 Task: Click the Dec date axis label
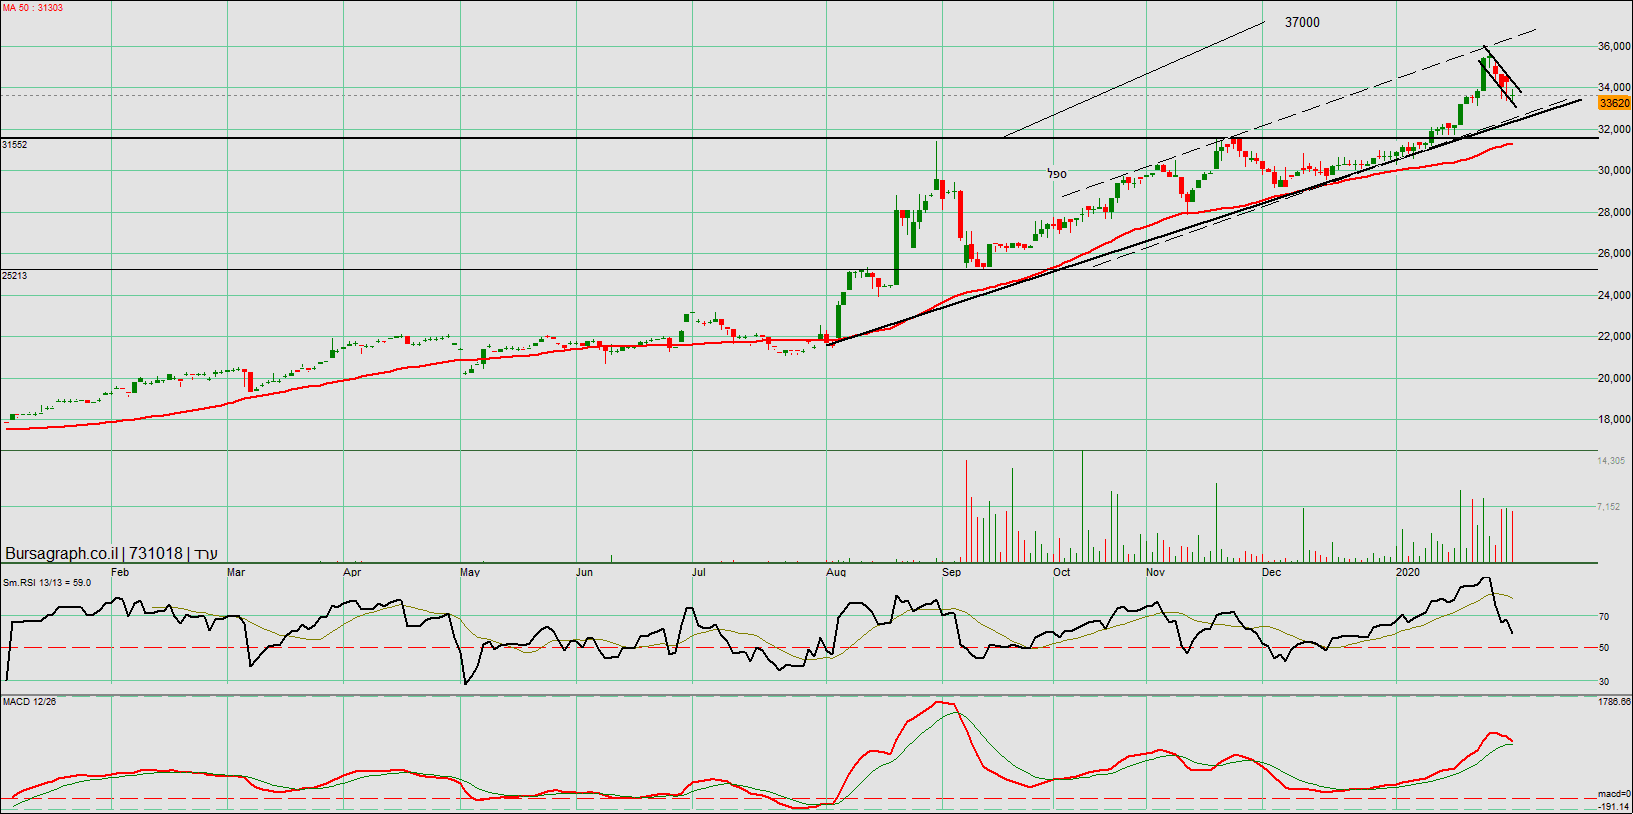pyautogui.click(x=1271, y=573)
